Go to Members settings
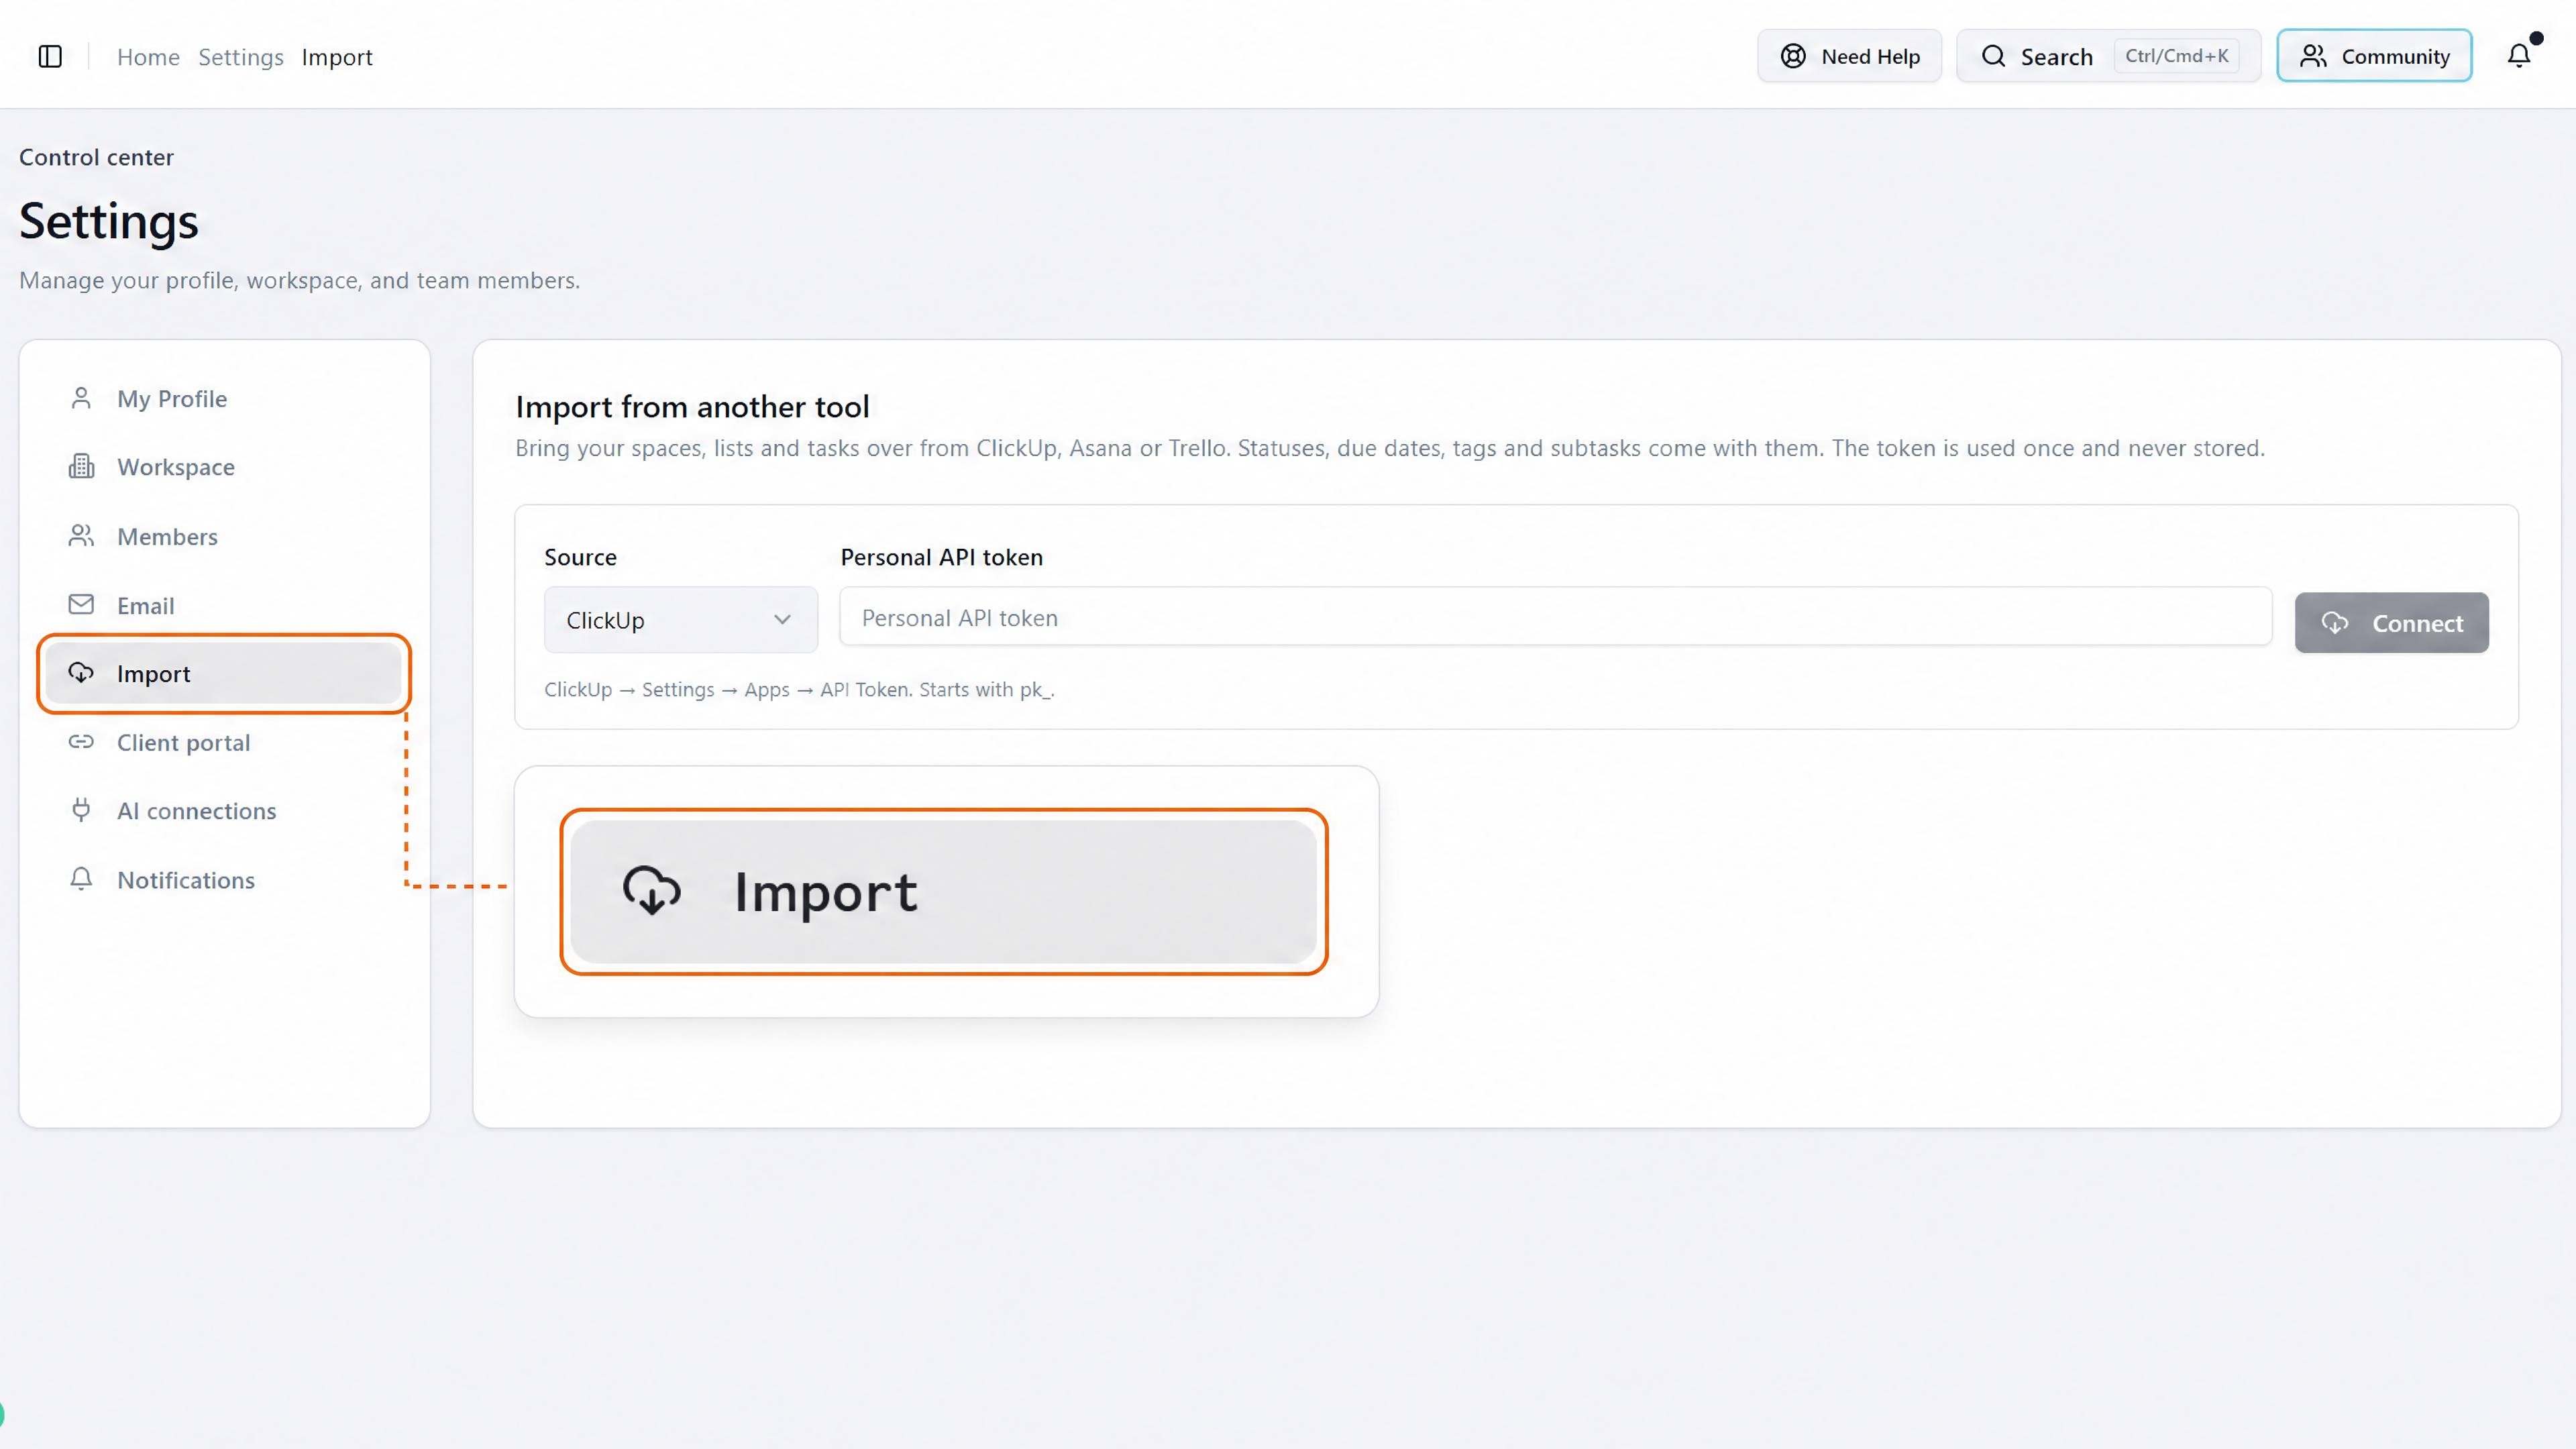The image size is (2576, 1449). pyautogui.click(x=224, y=537)
